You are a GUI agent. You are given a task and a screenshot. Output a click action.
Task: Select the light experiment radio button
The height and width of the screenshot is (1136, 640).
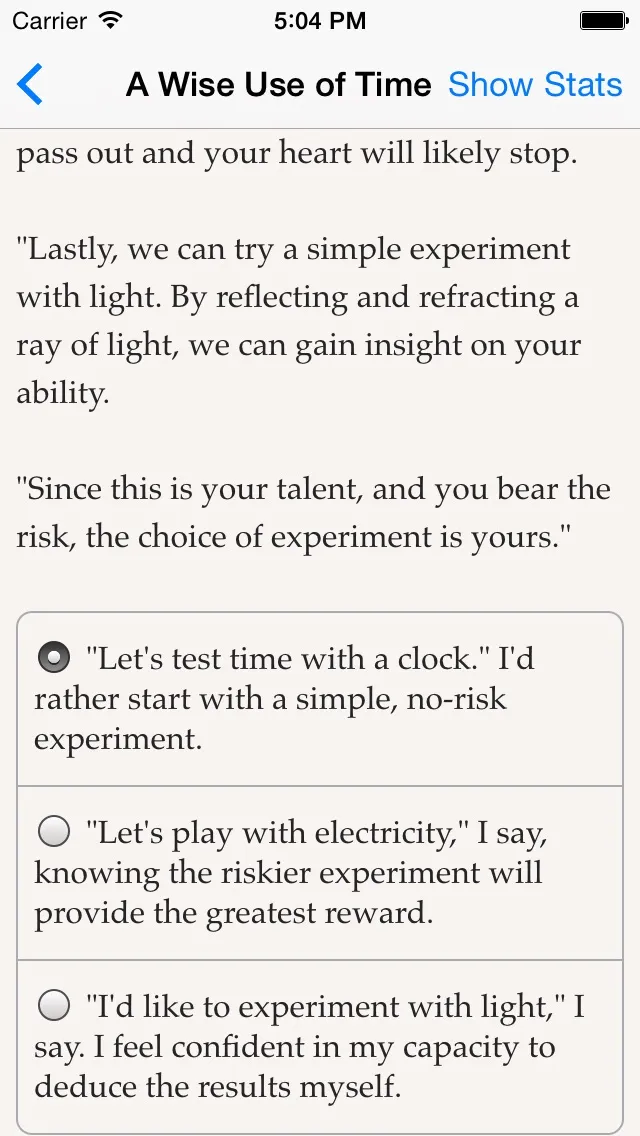(54, 1004)
